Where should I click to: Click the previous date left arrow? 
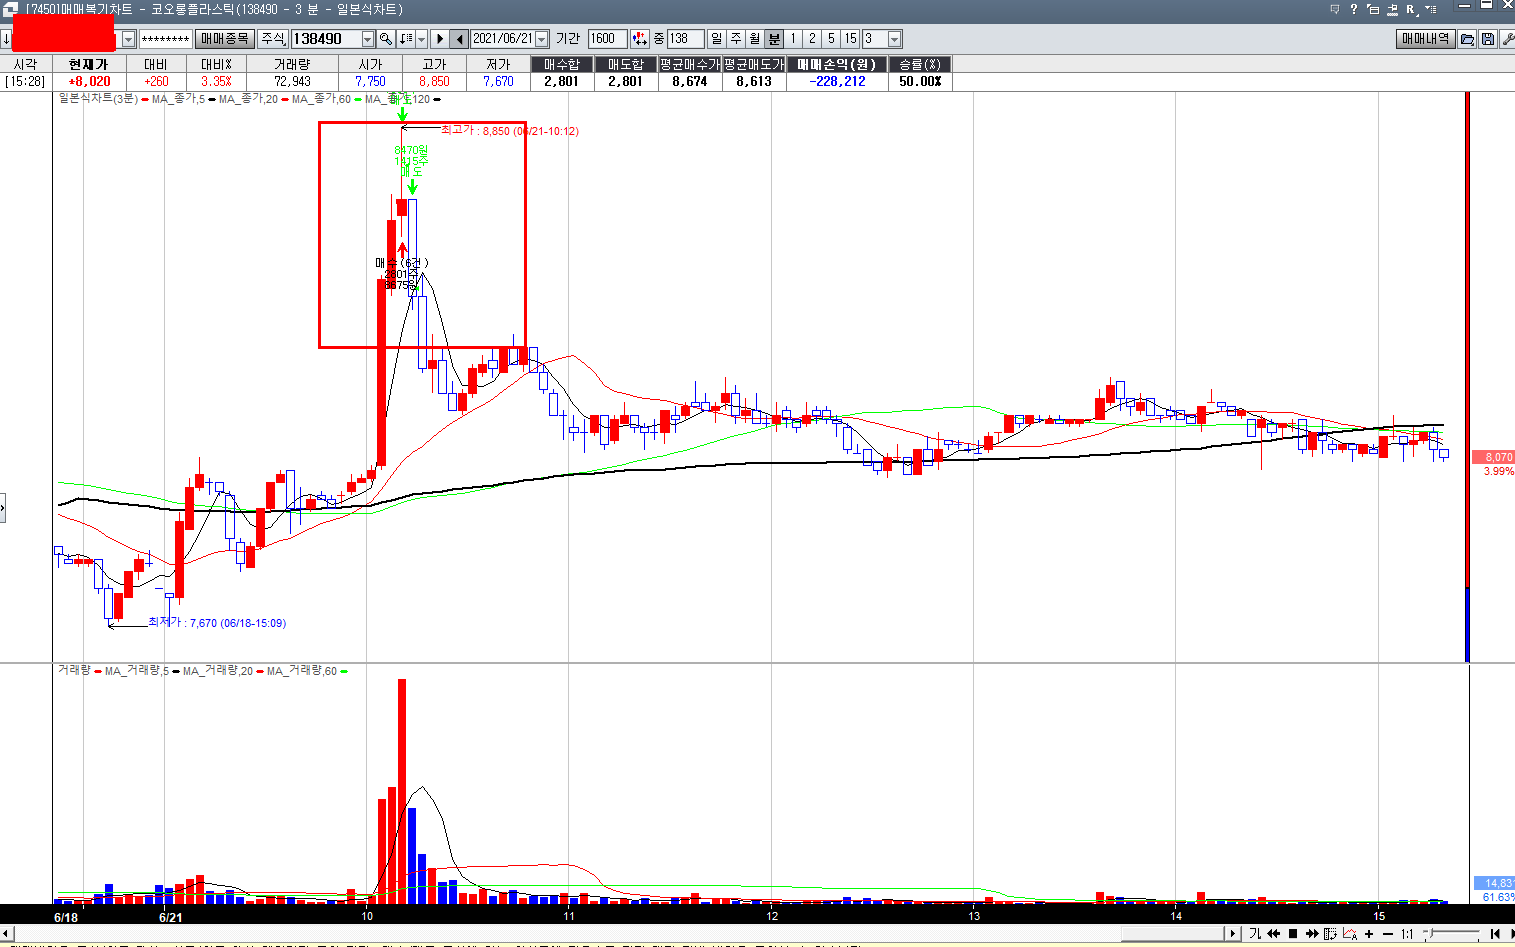pos(459,39)
